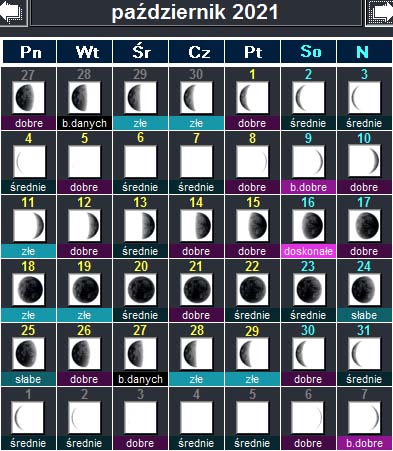Click b.dobre label under October 9
Screen dimensions: 393x451
click(308, 187)
